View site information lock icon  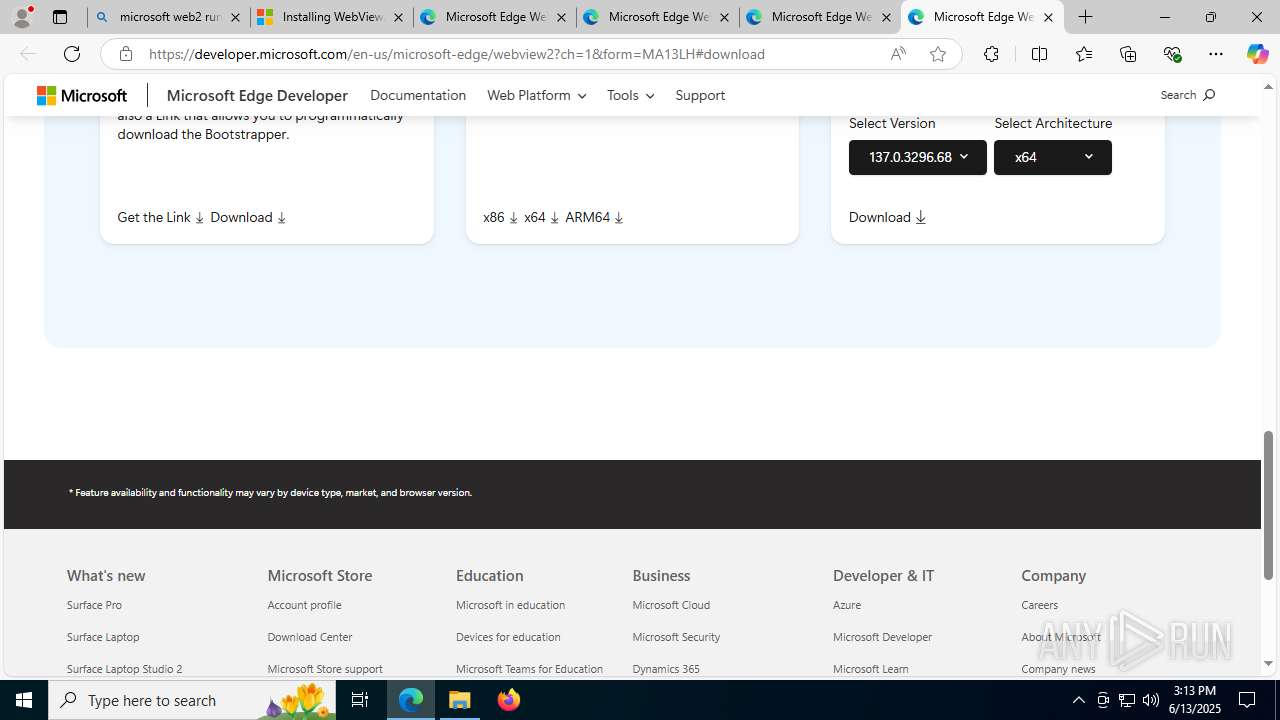[125, 54]
